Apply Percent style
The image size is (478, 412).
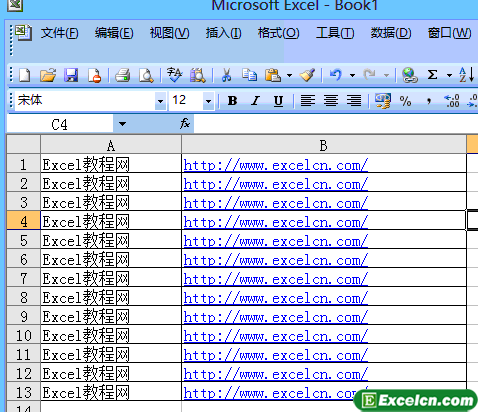point(405,101)
